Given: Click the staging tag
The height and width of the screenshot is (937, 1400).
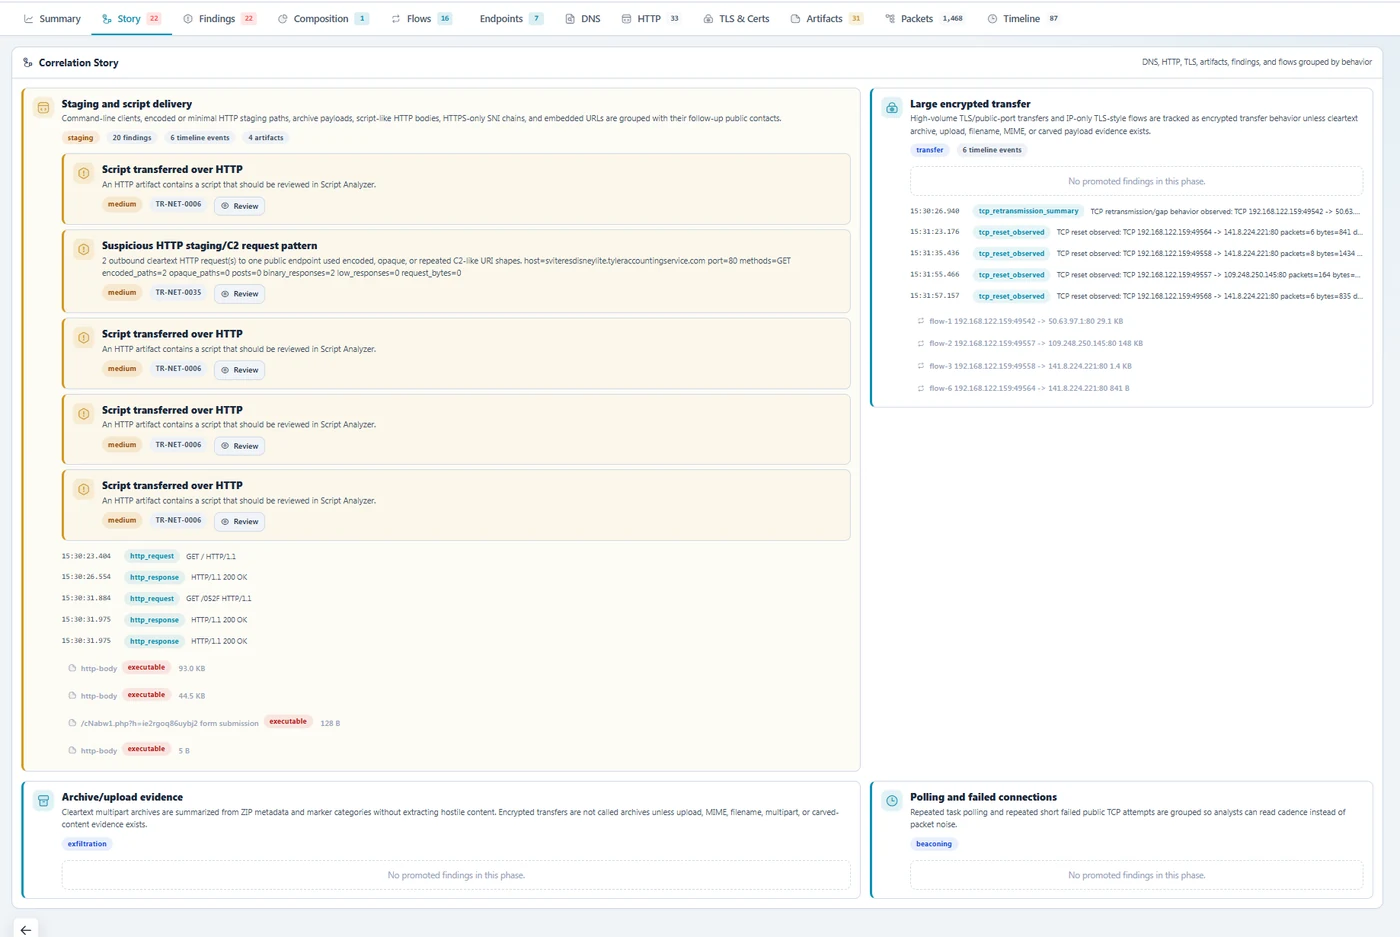Looking at the screenshot, I should click(81, 138).
